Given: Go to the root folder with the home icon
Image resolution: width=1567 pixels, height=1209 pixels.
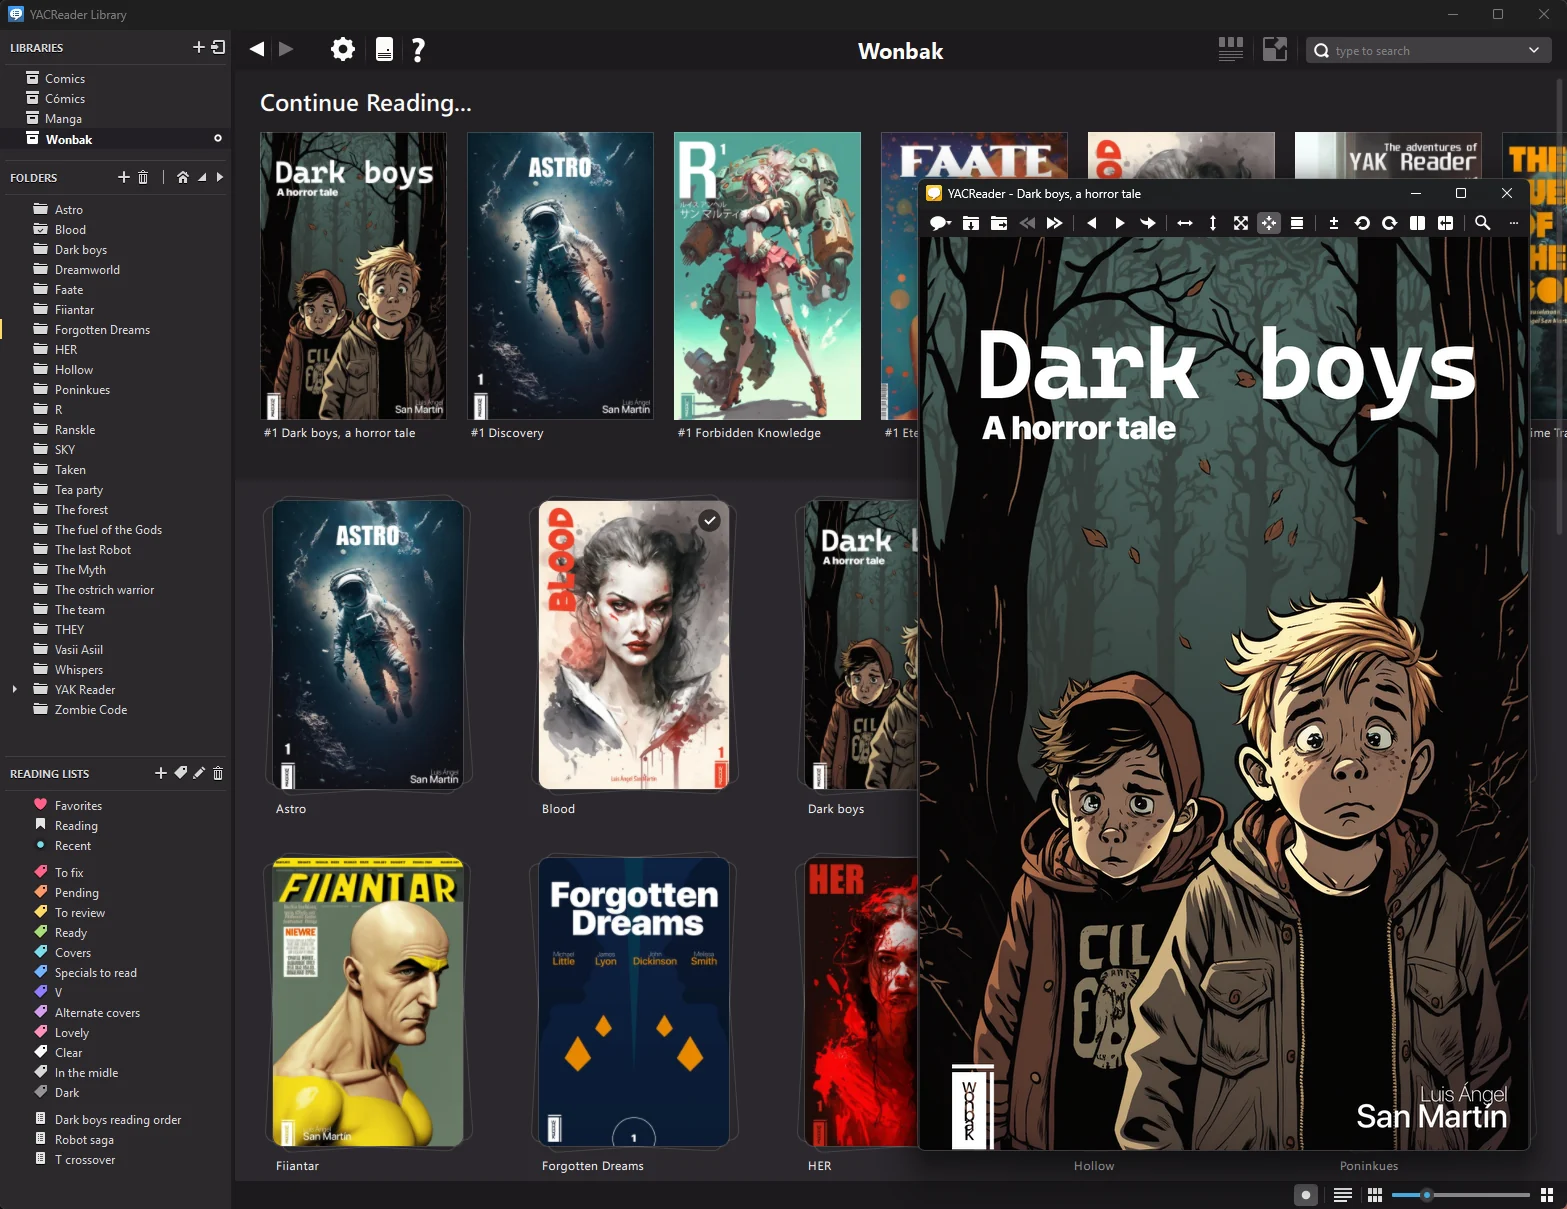Looking at the screenshot, I should 182,177.
